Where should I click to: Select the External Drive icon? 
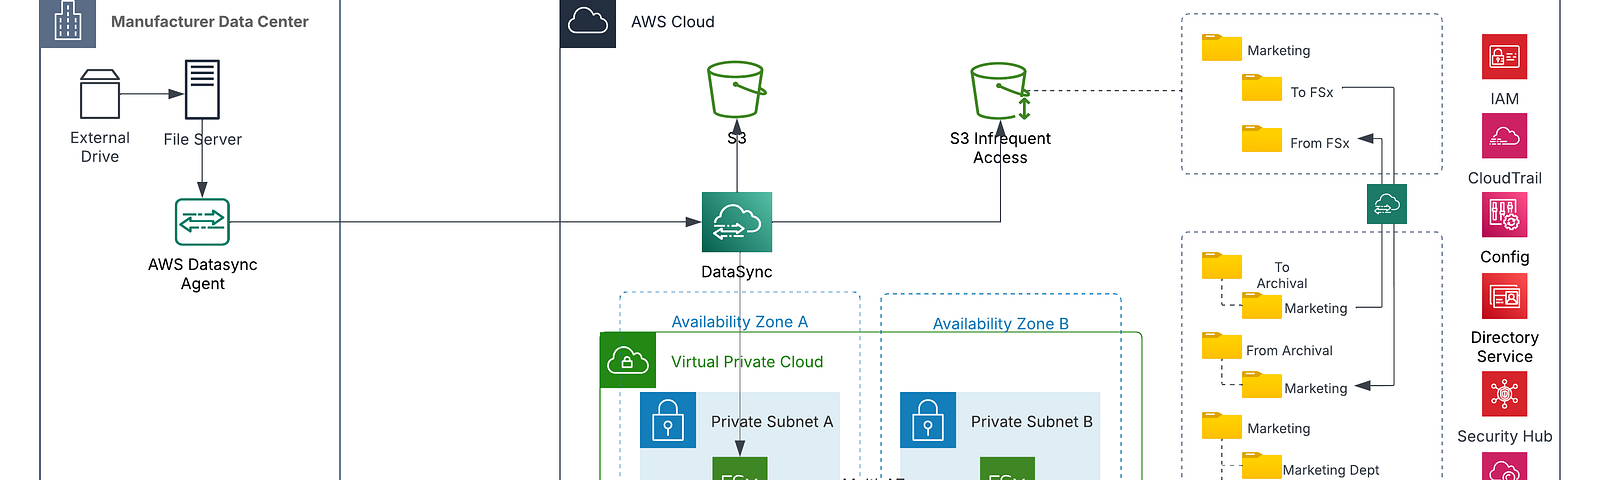100,94
